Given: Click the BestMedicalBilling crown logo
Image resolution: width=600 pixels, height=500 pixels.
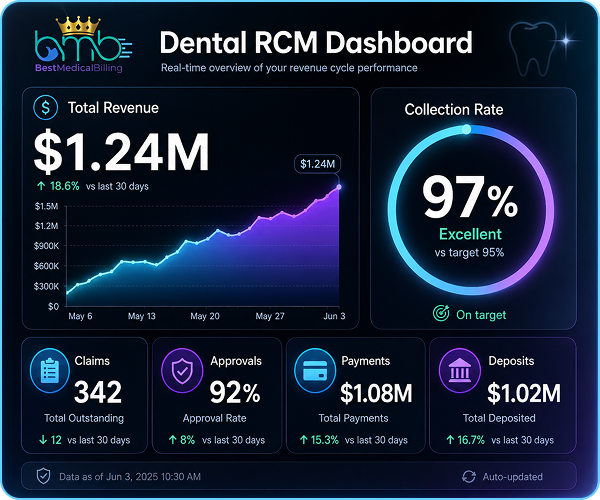Looking at the screenshot, I should coord(82,44).
